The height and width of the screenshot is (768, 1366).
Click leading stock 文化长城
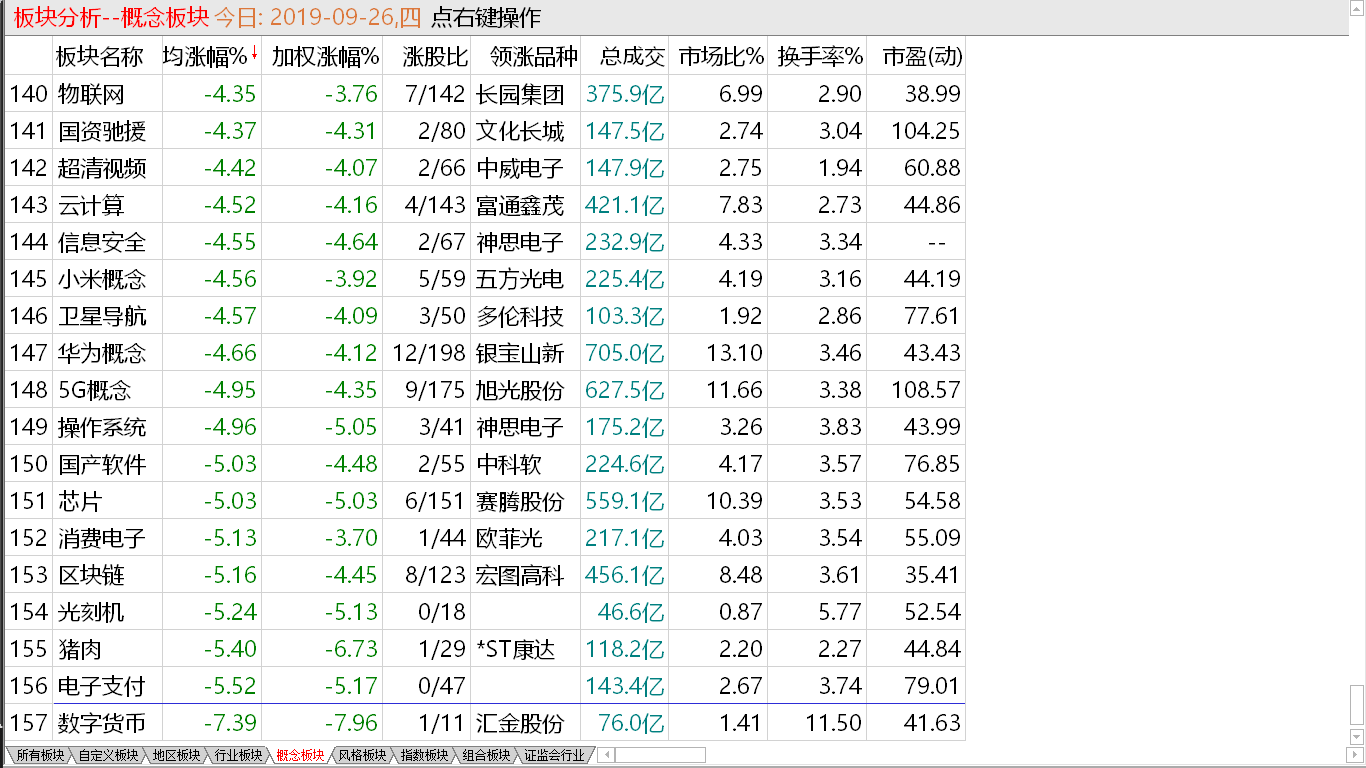(520, 131)
